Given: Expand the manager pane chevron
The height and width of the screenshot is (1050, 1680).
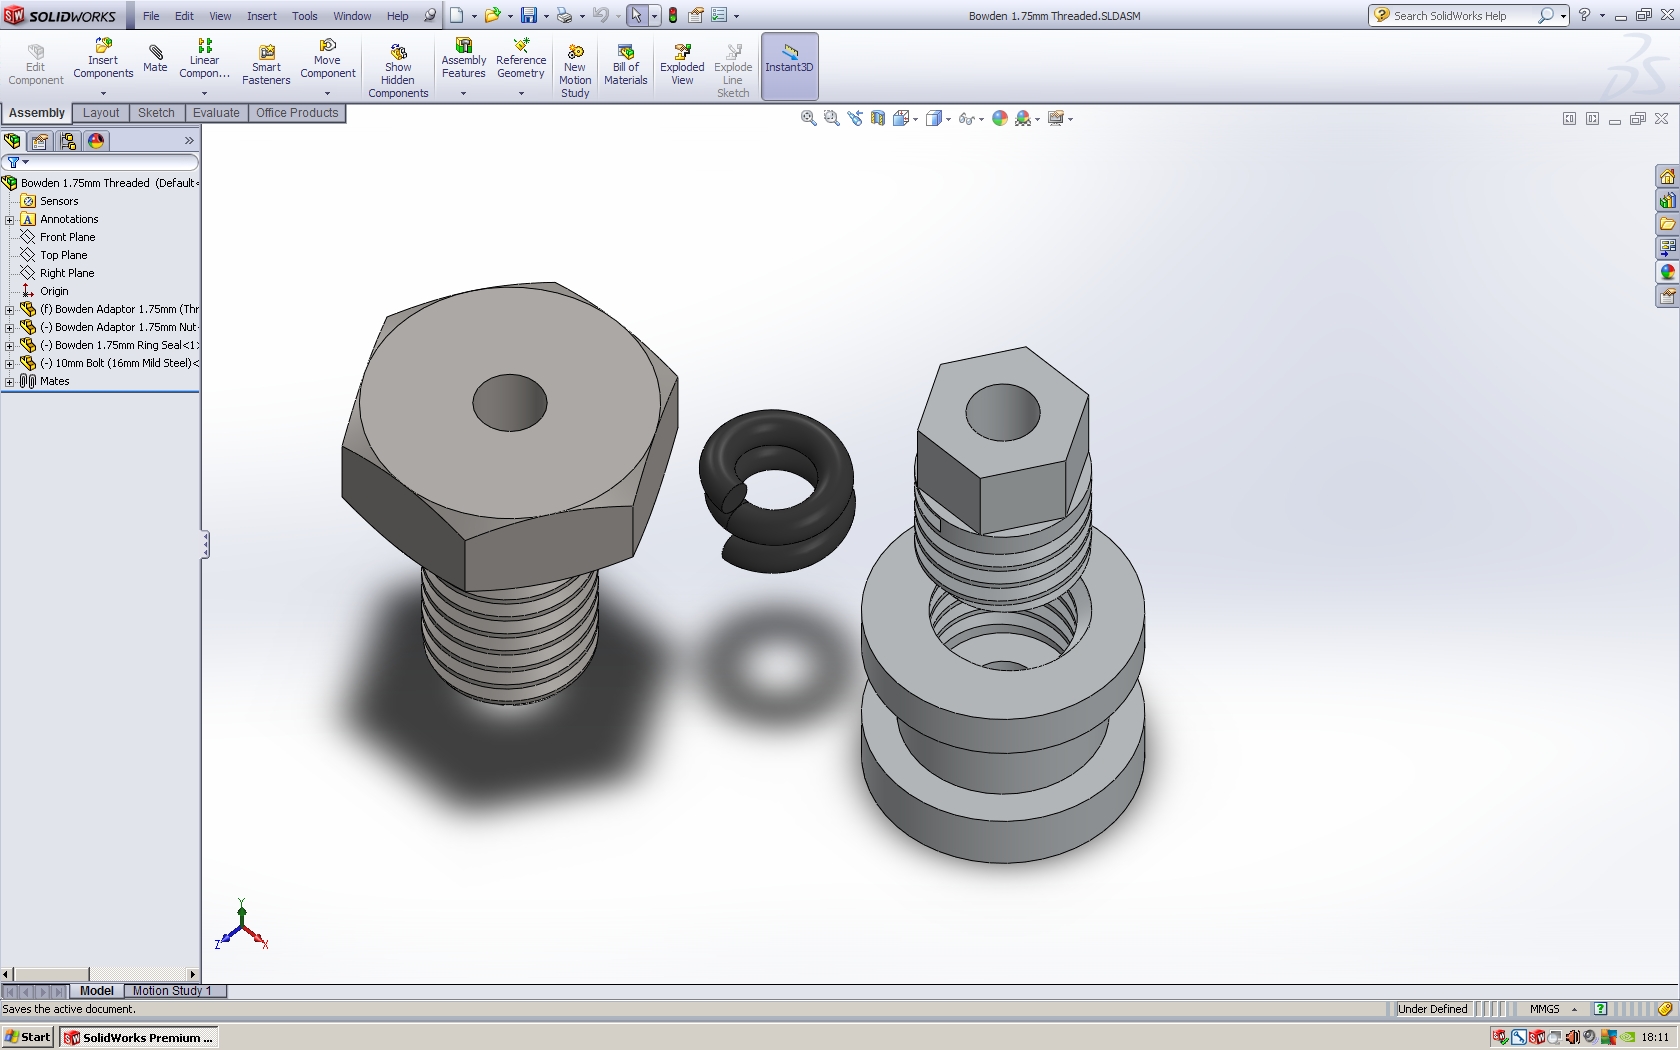Looking at the screenshot, I should 189,141.
